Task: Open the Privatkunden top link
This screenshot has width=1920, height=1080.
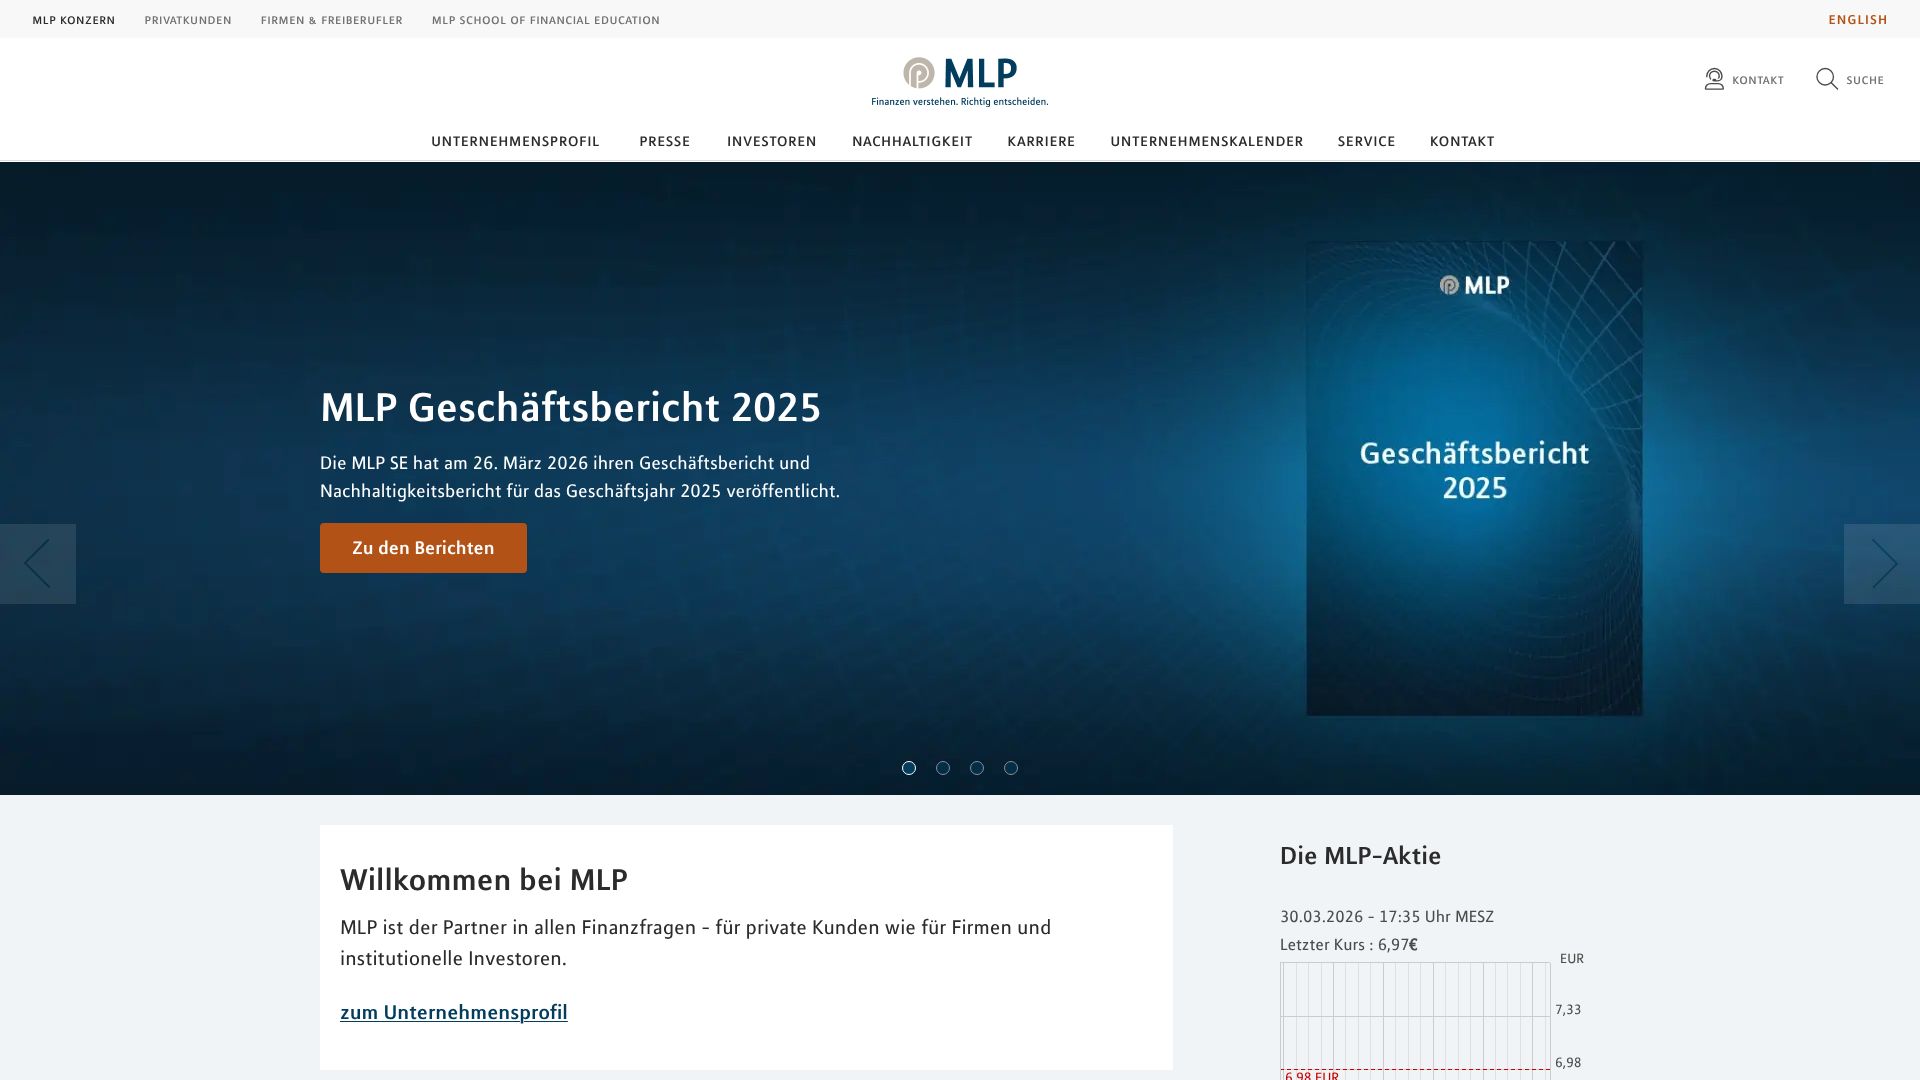Action: point(188,20)
